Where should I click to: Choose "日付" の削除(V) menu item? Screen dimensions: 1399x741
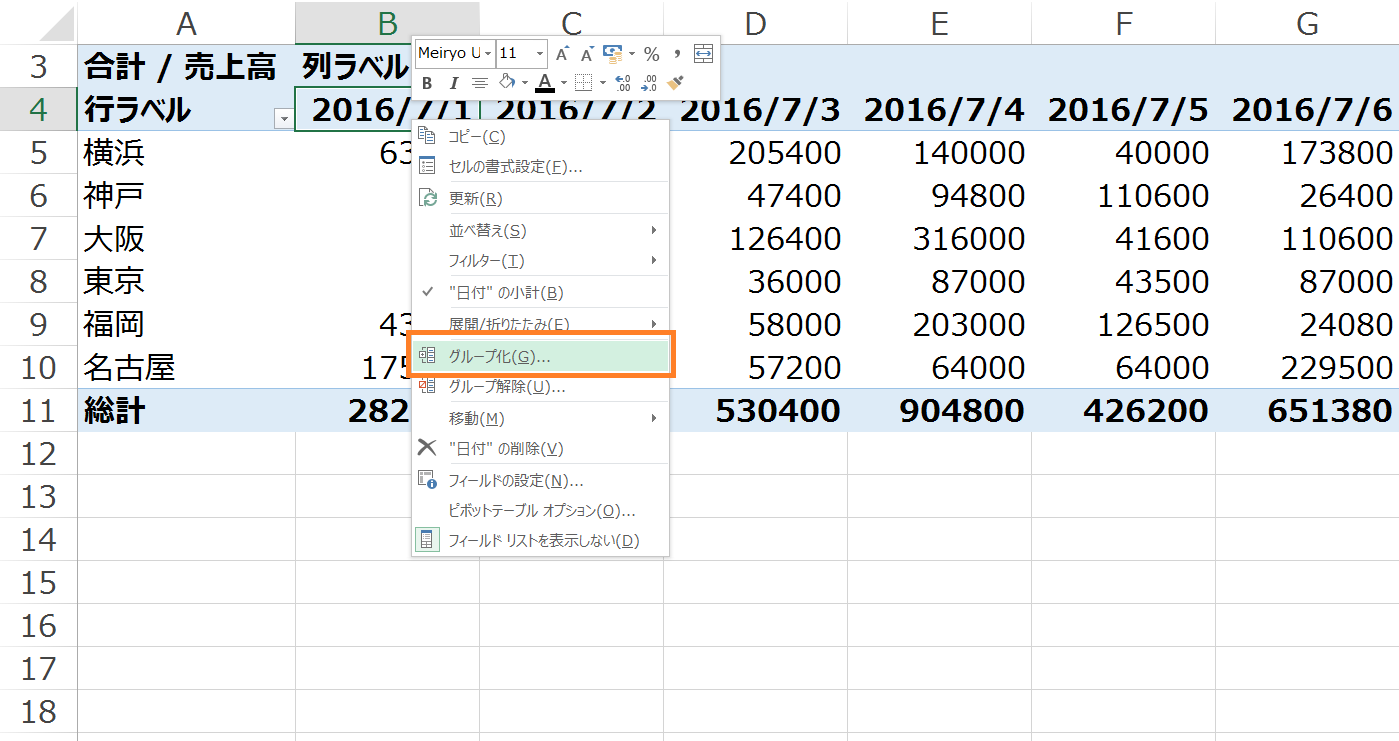pyautogui.click(x=540, y=448)
